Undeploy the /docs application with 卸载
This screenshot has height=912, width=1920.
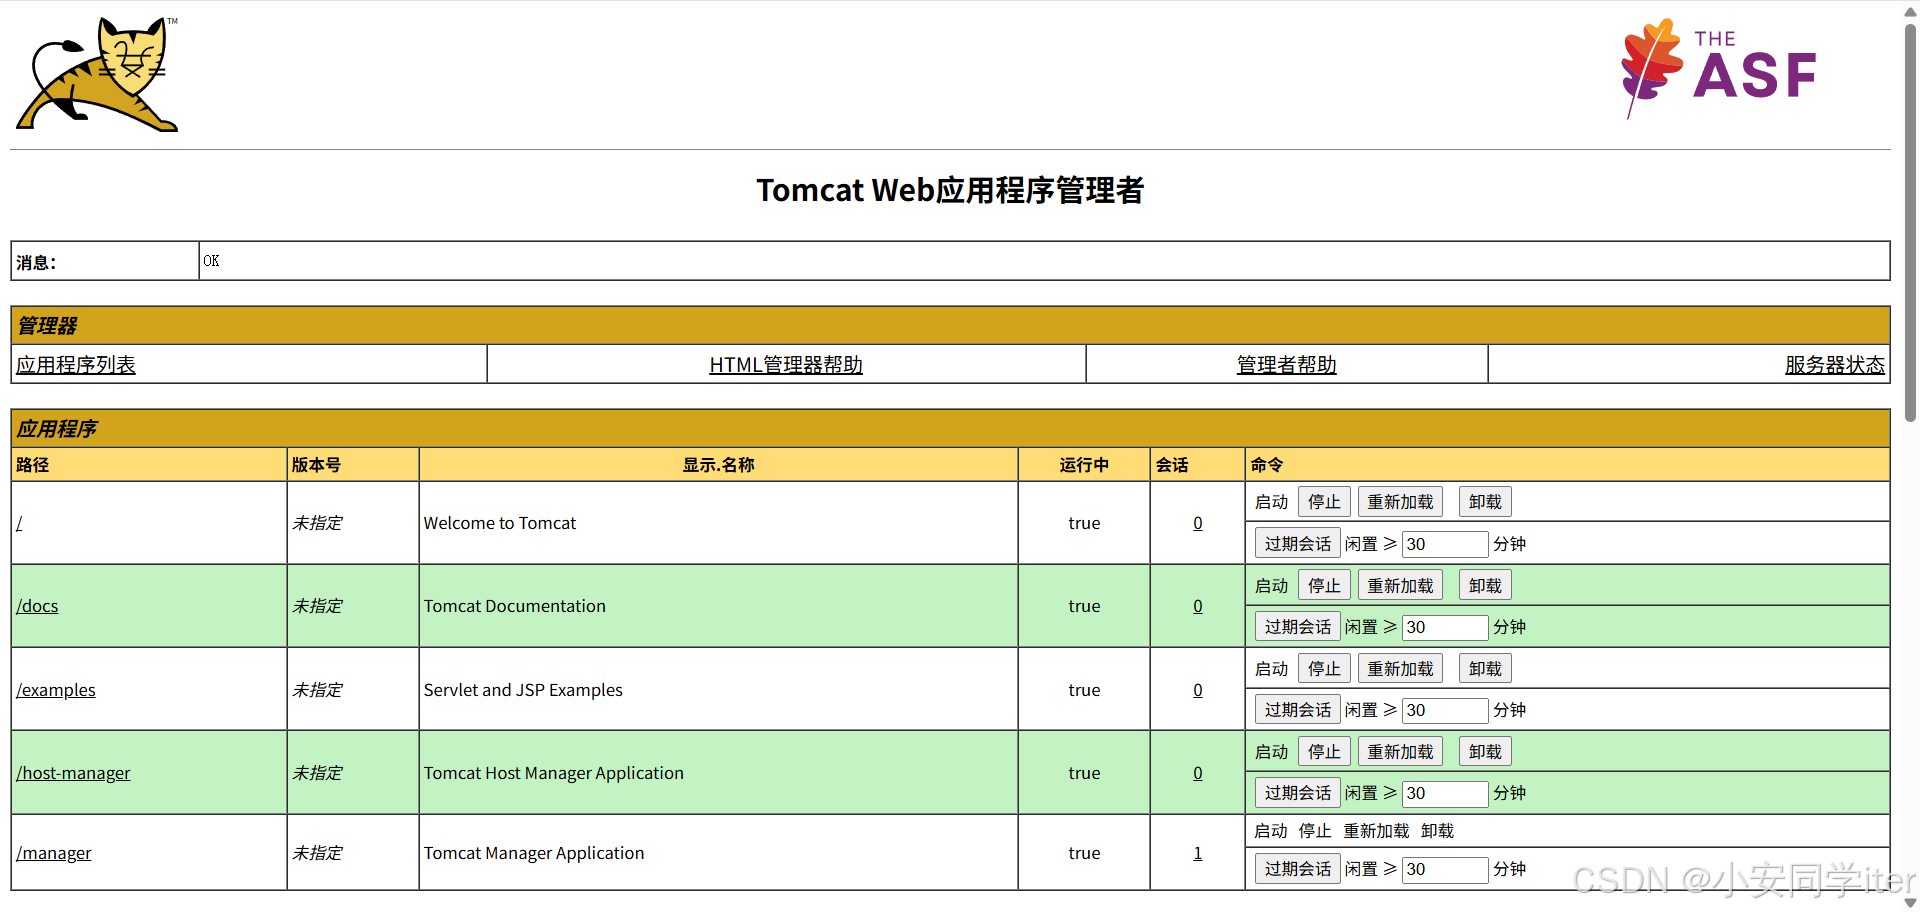pos(1485,586)
